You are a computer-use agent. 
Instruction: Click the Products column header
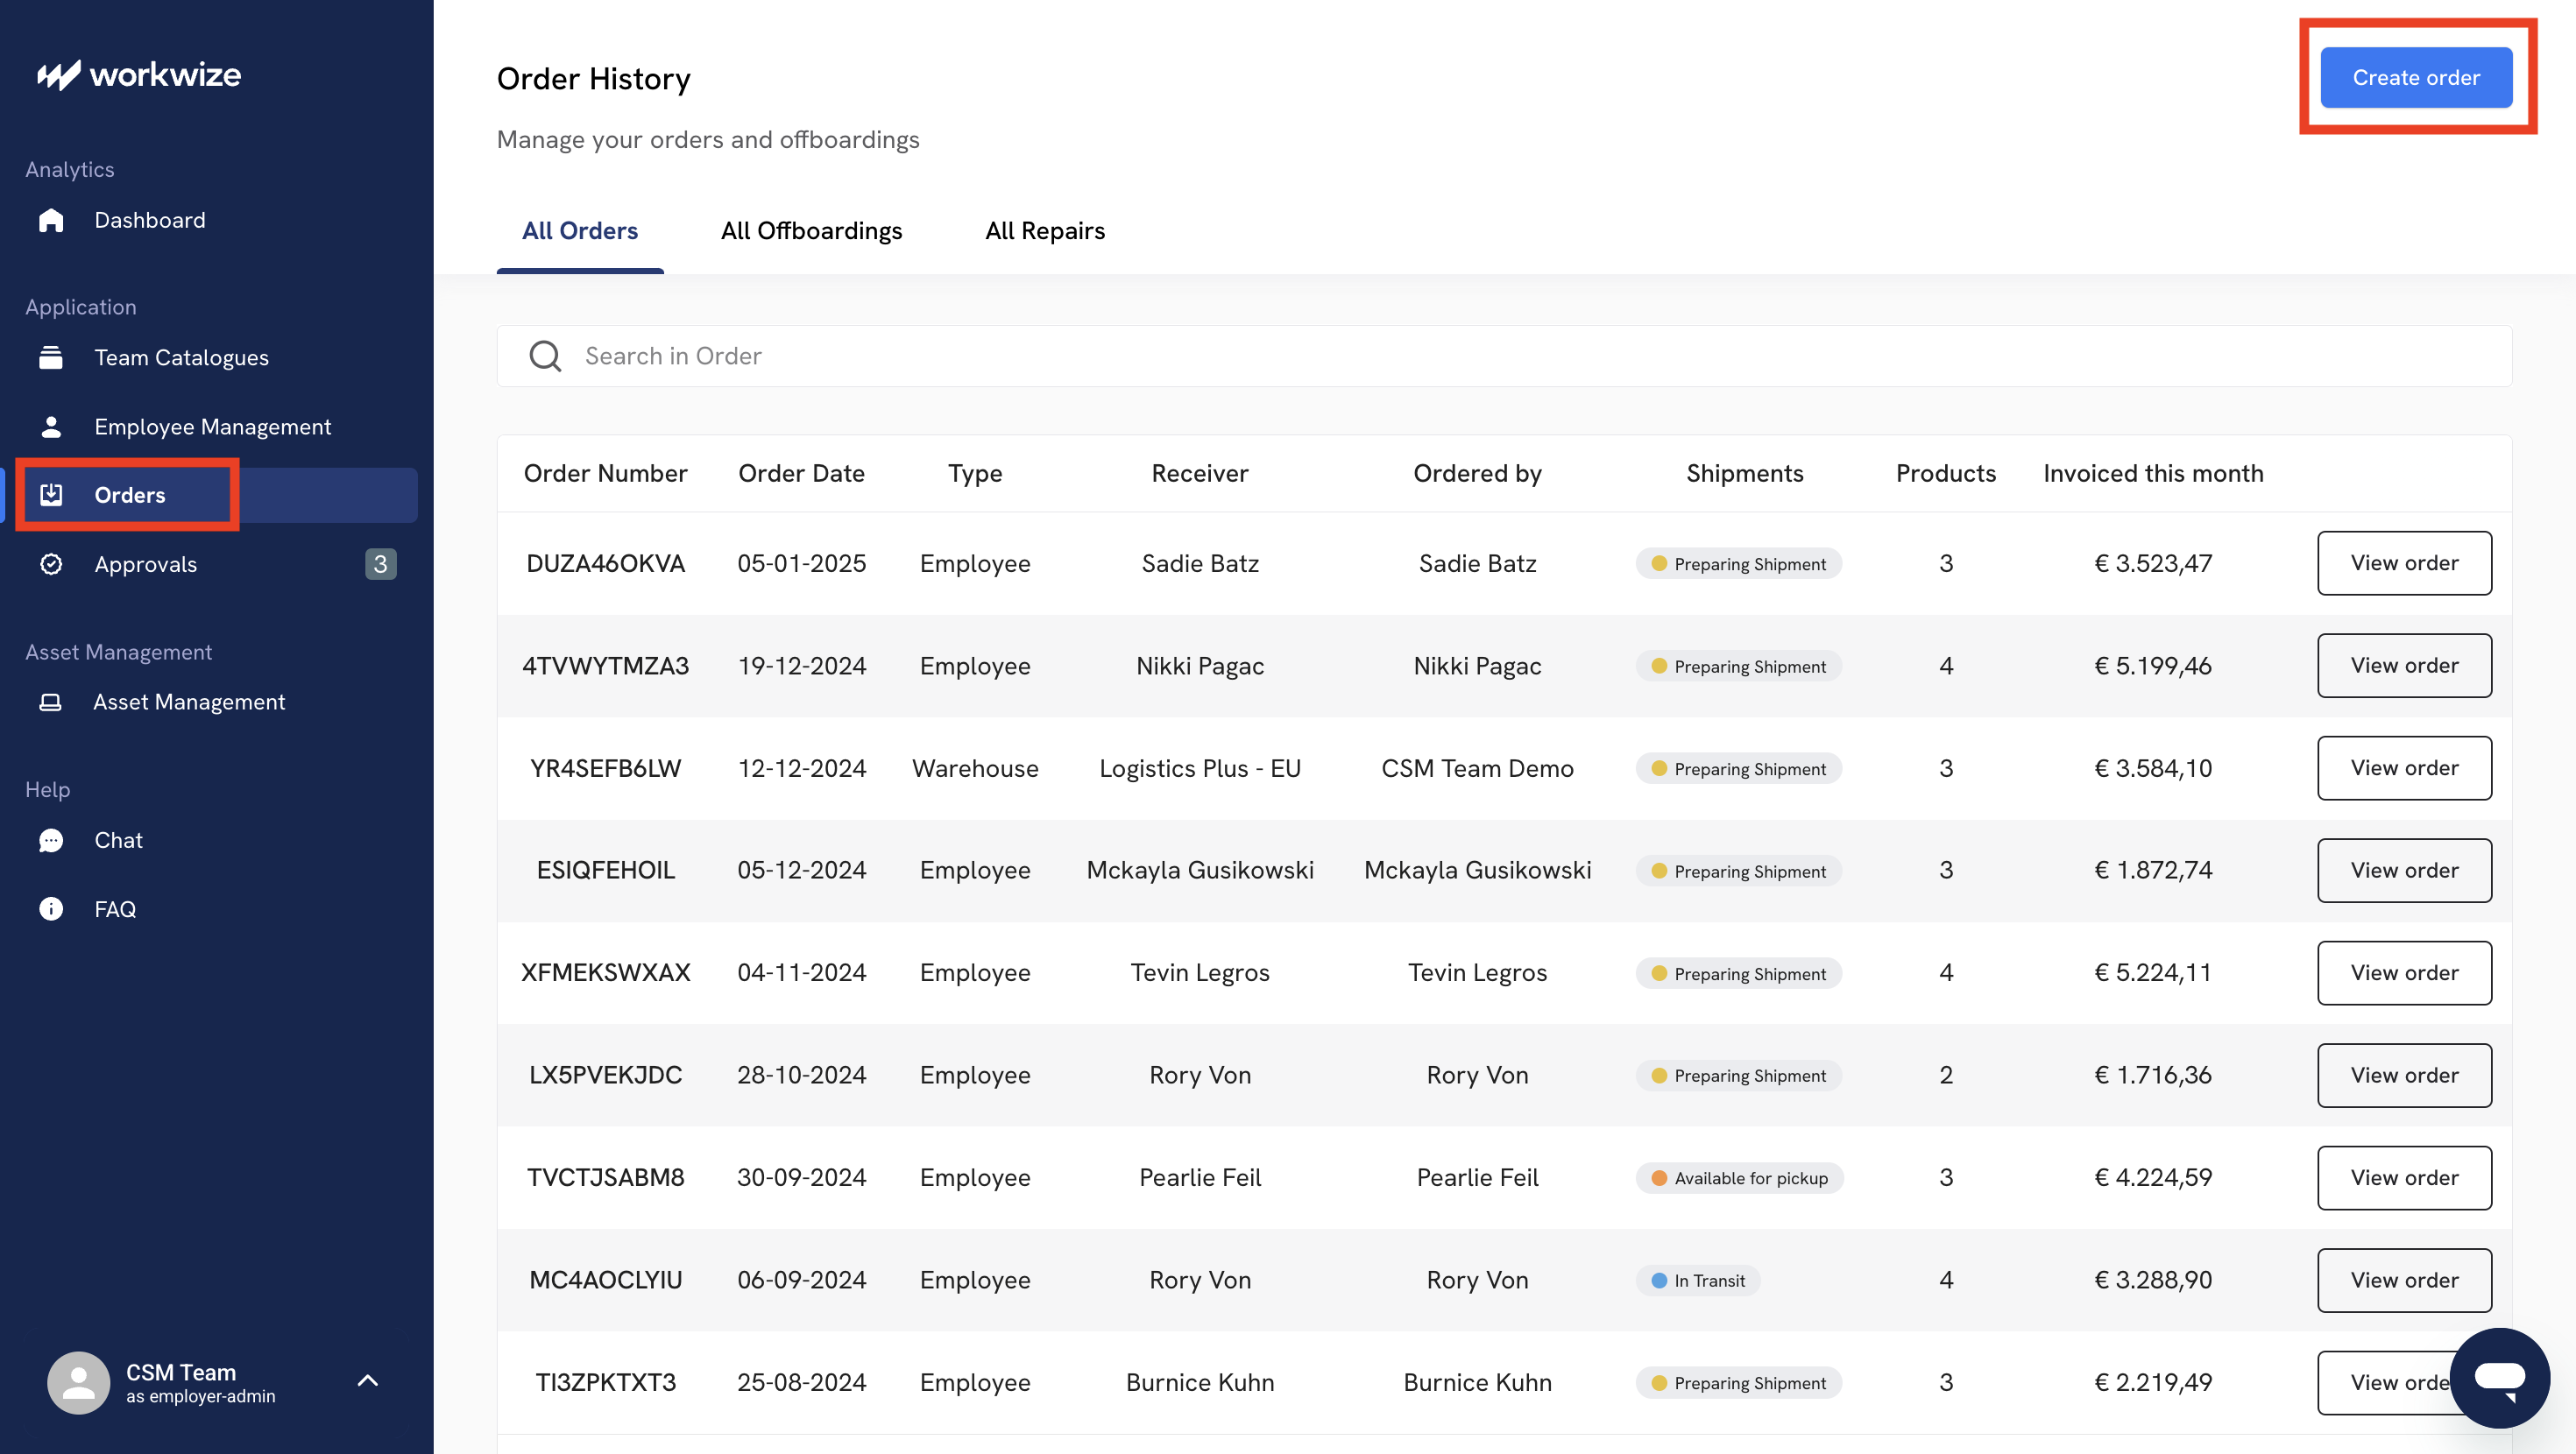coord(1945,473)
